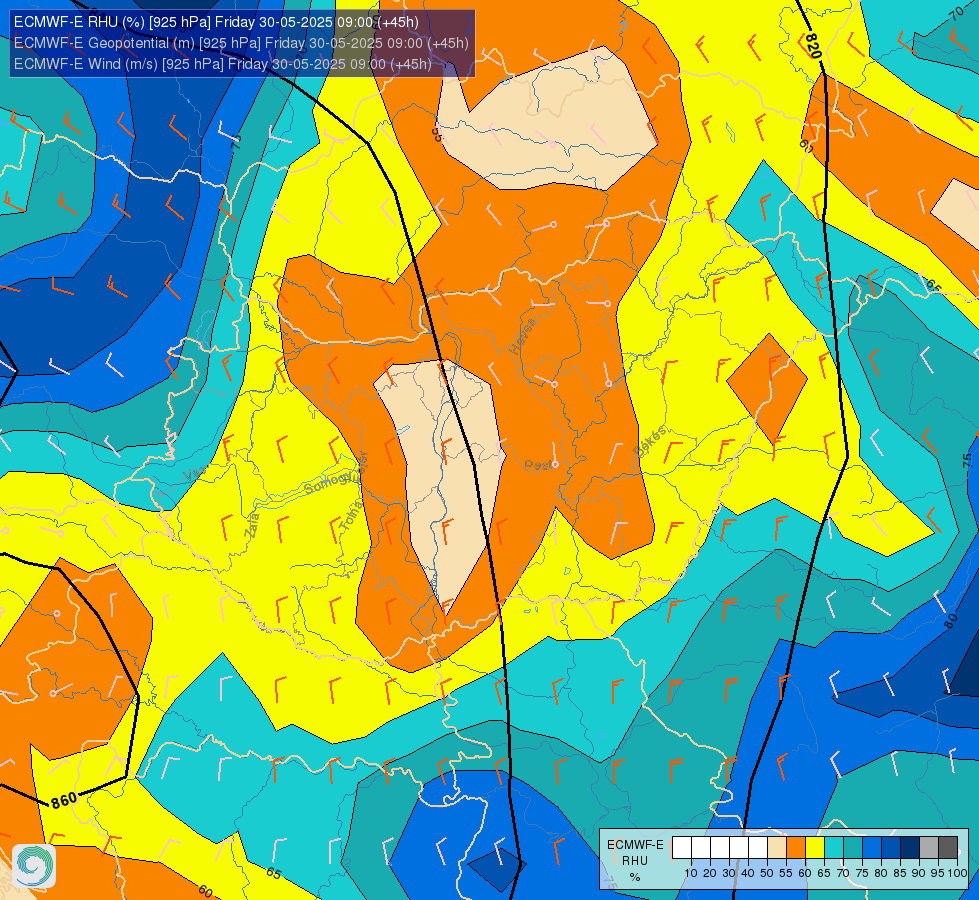This screenshot has width=979, height=900.
Task: Click the '860' geopotential contour label
Action: (64, 799)
